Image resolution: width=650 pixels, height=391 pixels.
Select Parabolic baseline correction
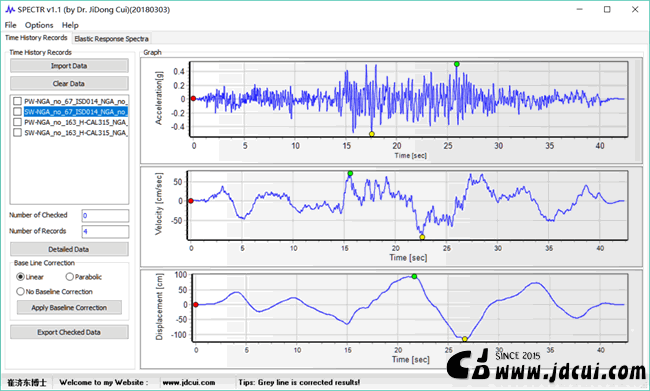[x=84, y=277]
